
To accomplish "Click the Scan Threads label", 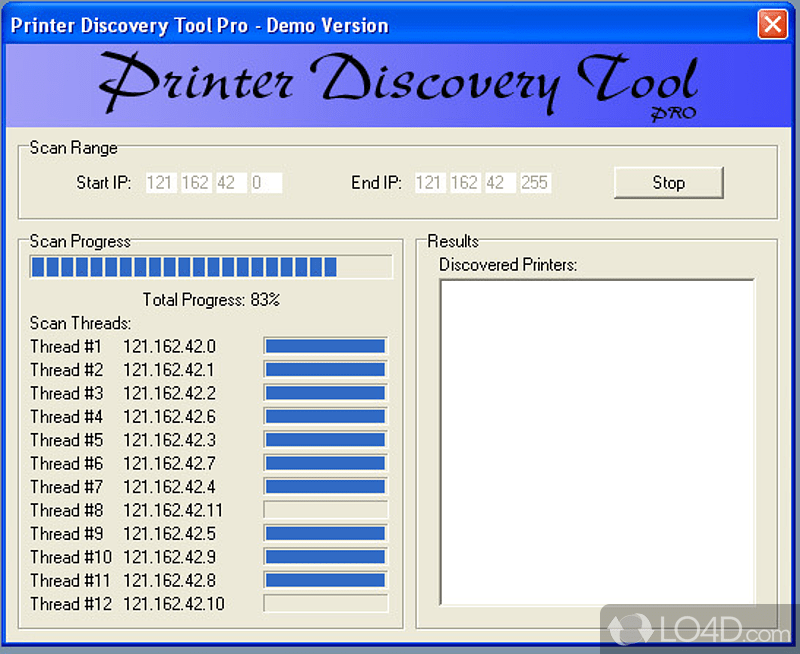I will click(x=80, y=323).
